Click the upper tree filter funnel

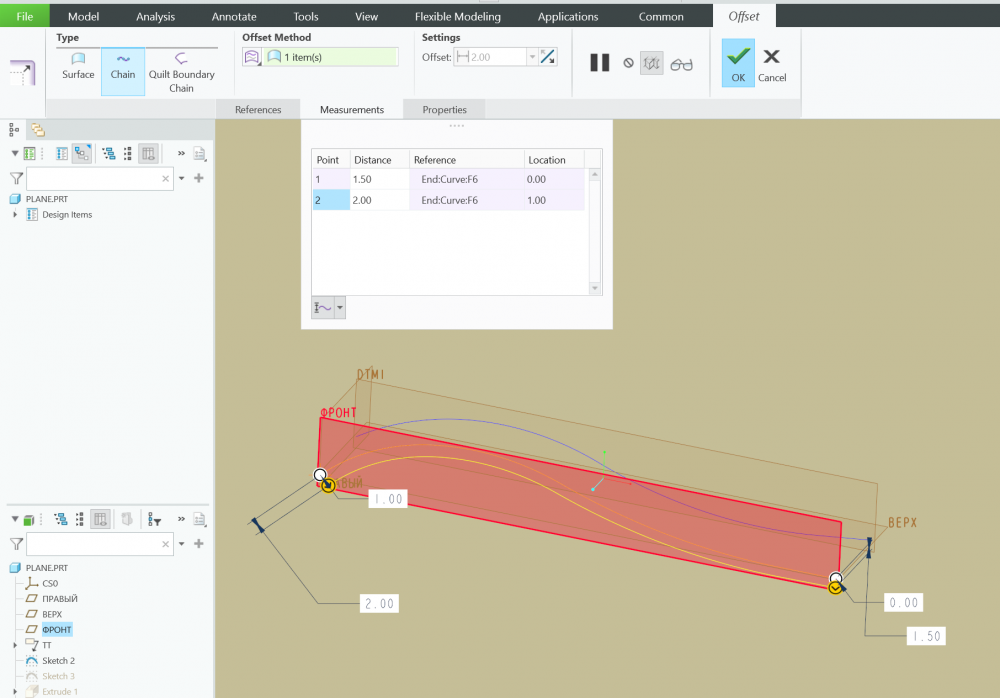17,178
